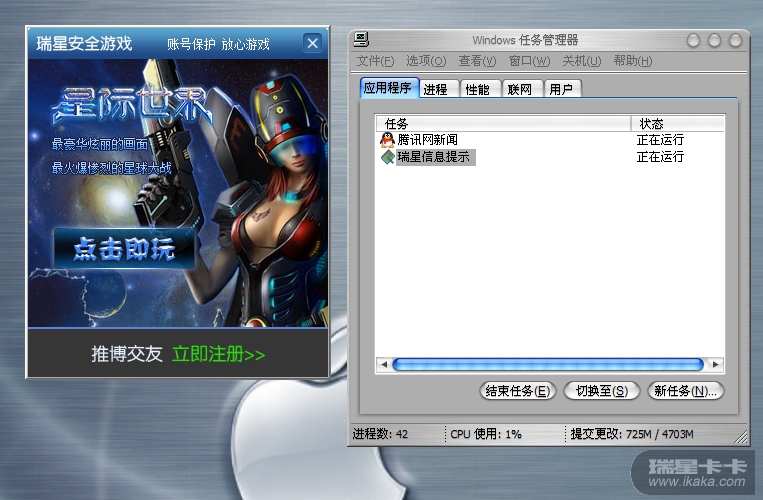Click the last round button on the Task Manager title bar
Screen dimensions: 763x500
[735, 40]
